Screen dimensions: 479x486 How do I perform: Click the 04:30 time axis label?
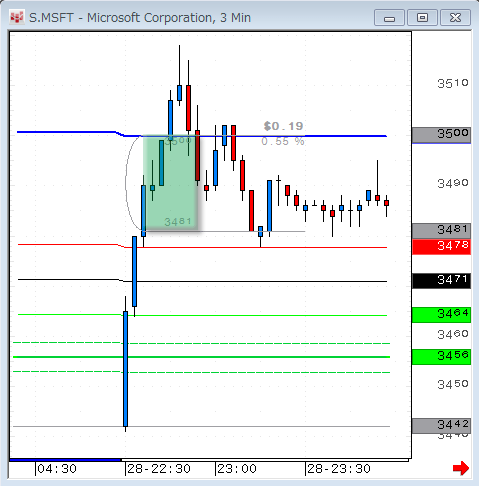57,469
